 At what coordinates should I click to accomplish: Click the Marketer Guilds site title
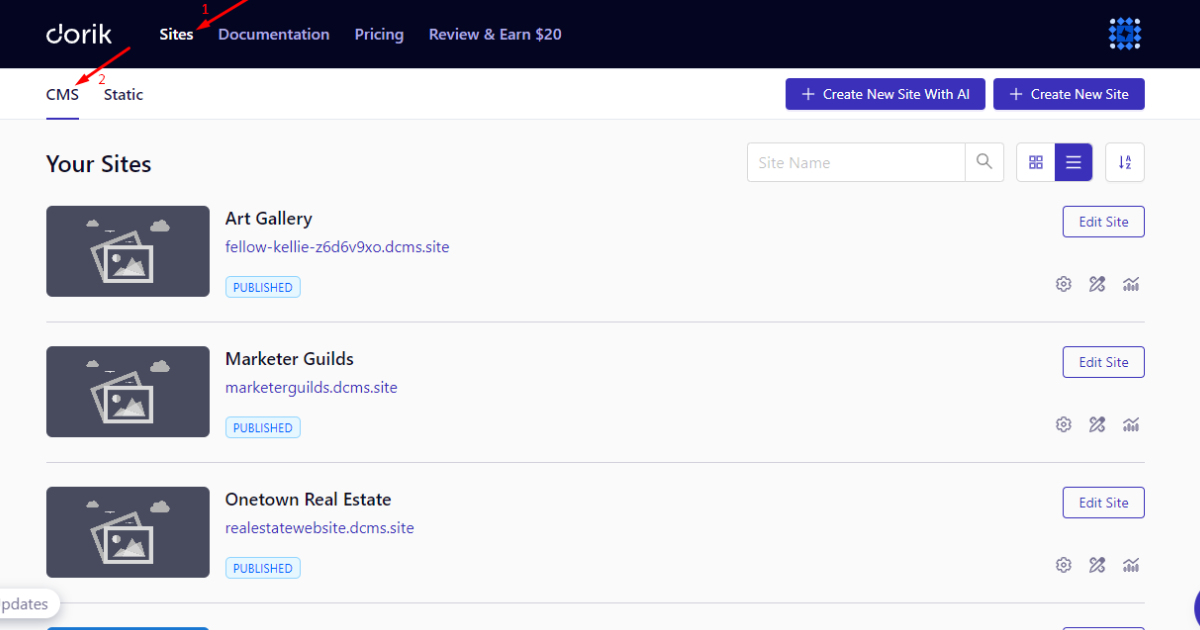coord(289,358)
